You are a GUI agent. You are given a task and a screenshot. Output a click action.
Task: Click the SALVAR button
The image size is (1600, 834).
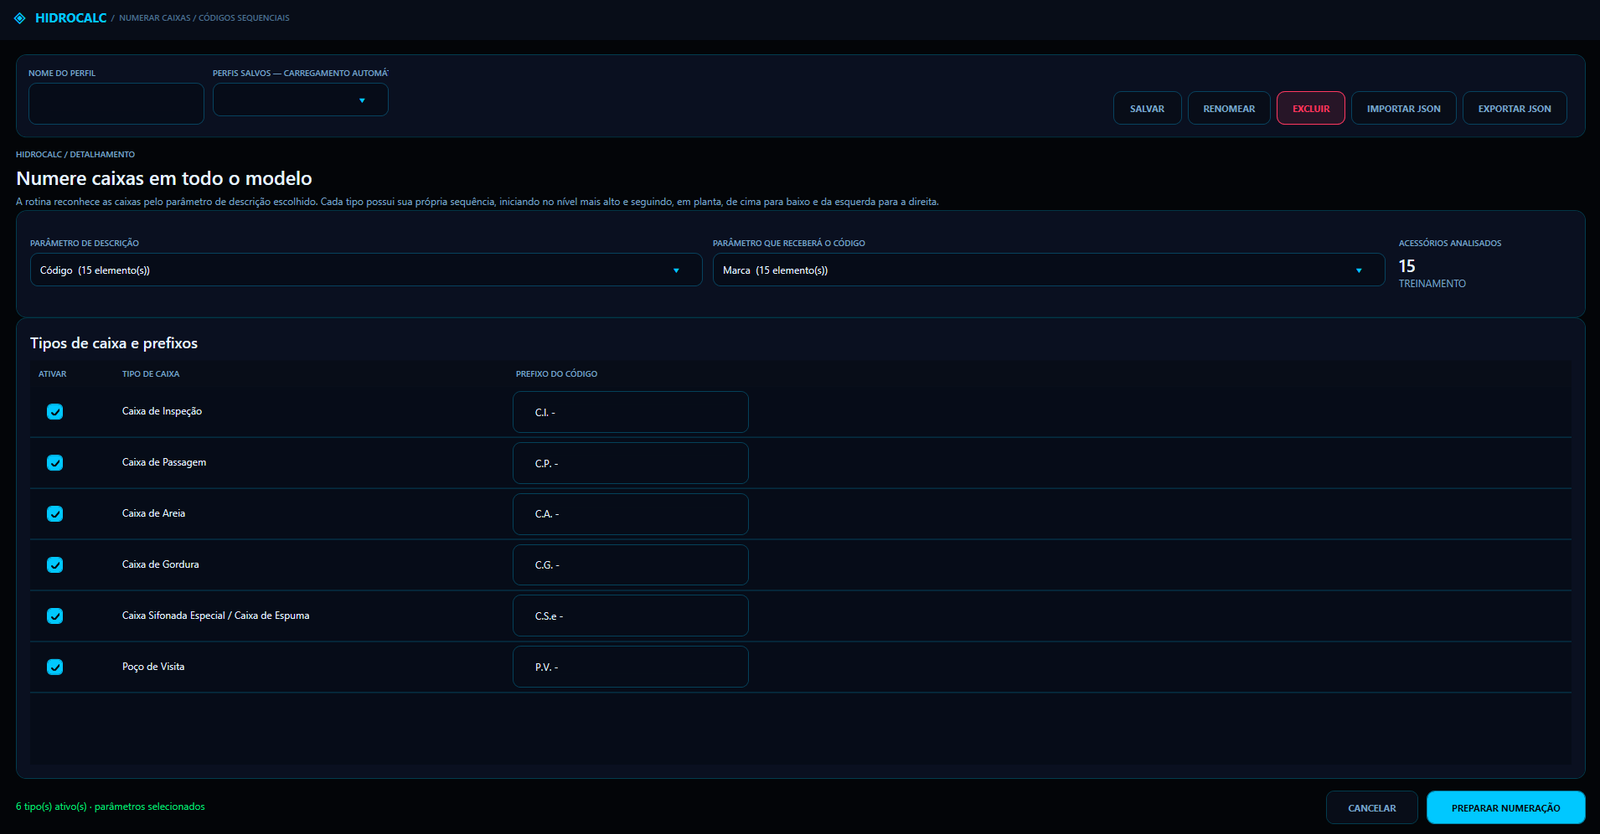[x=1147, y=108]
